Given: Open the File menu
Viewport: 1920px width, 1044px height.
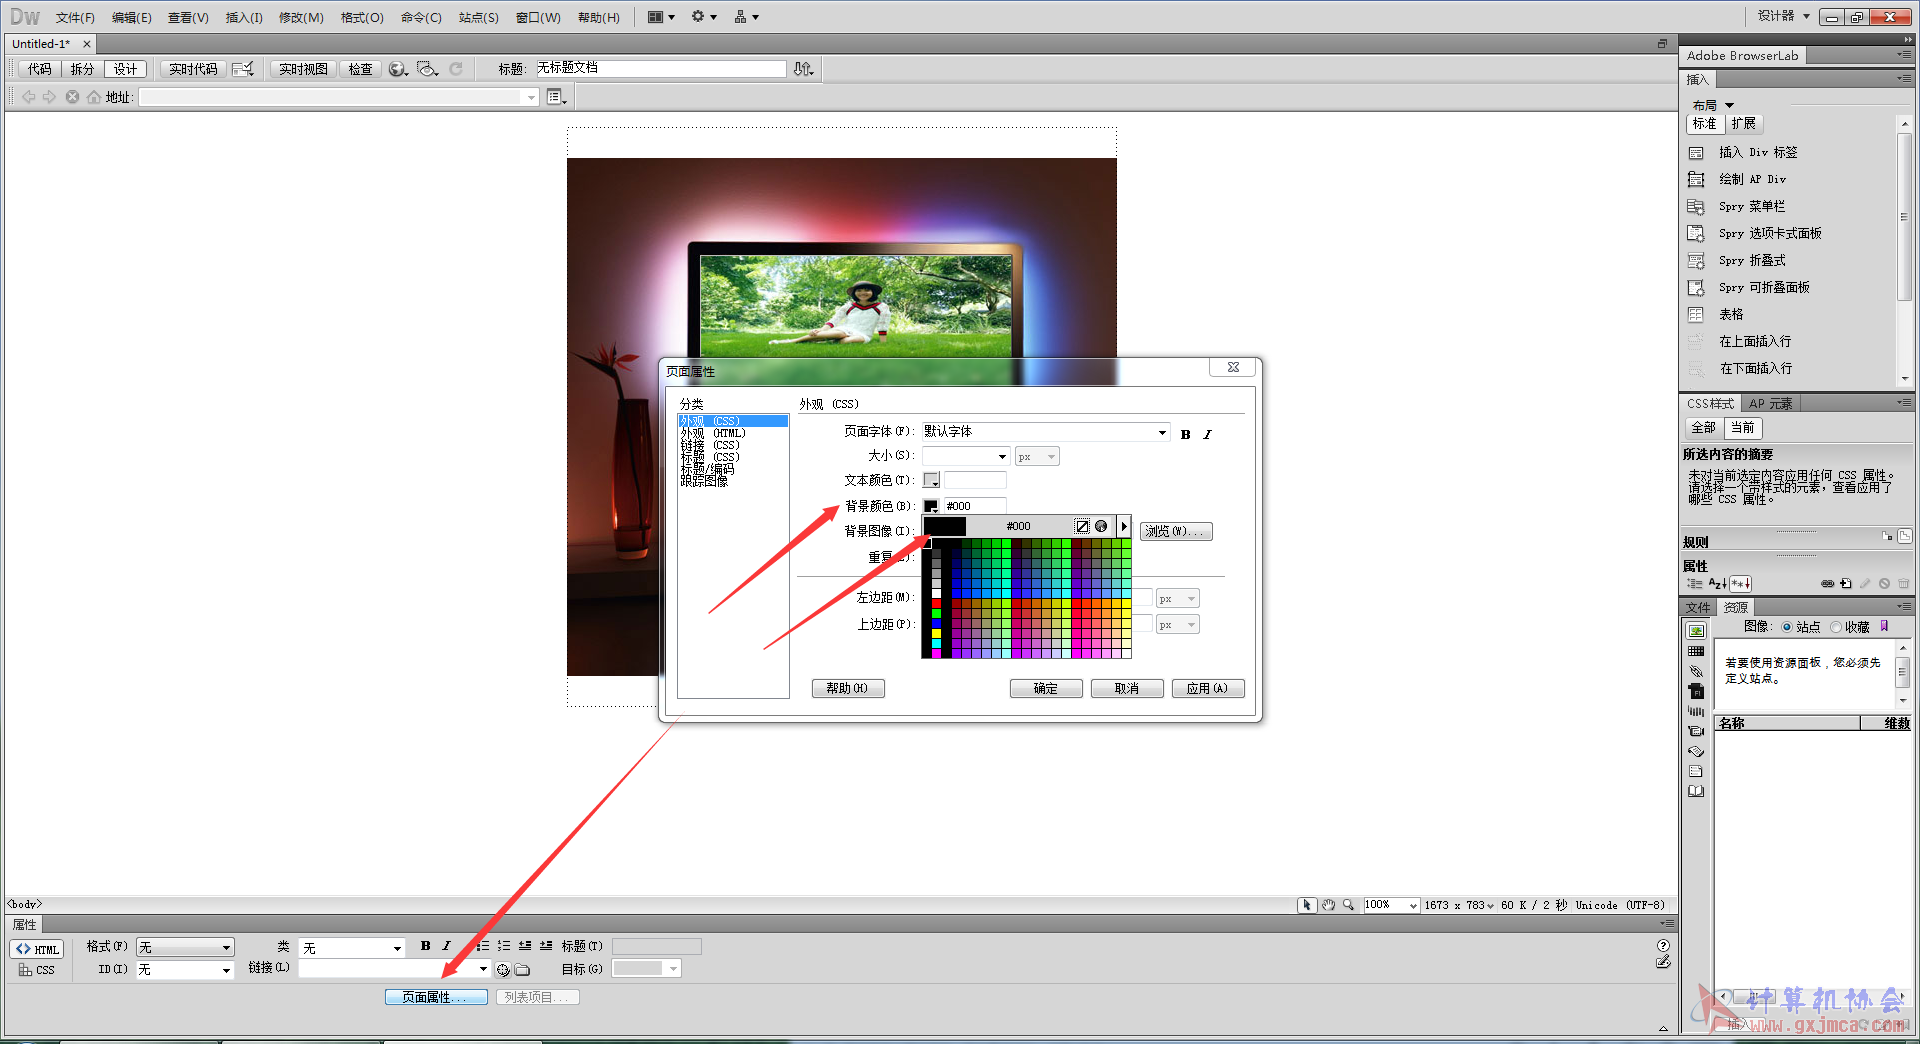Looking at the screenshot, I should tap(75, 17).
